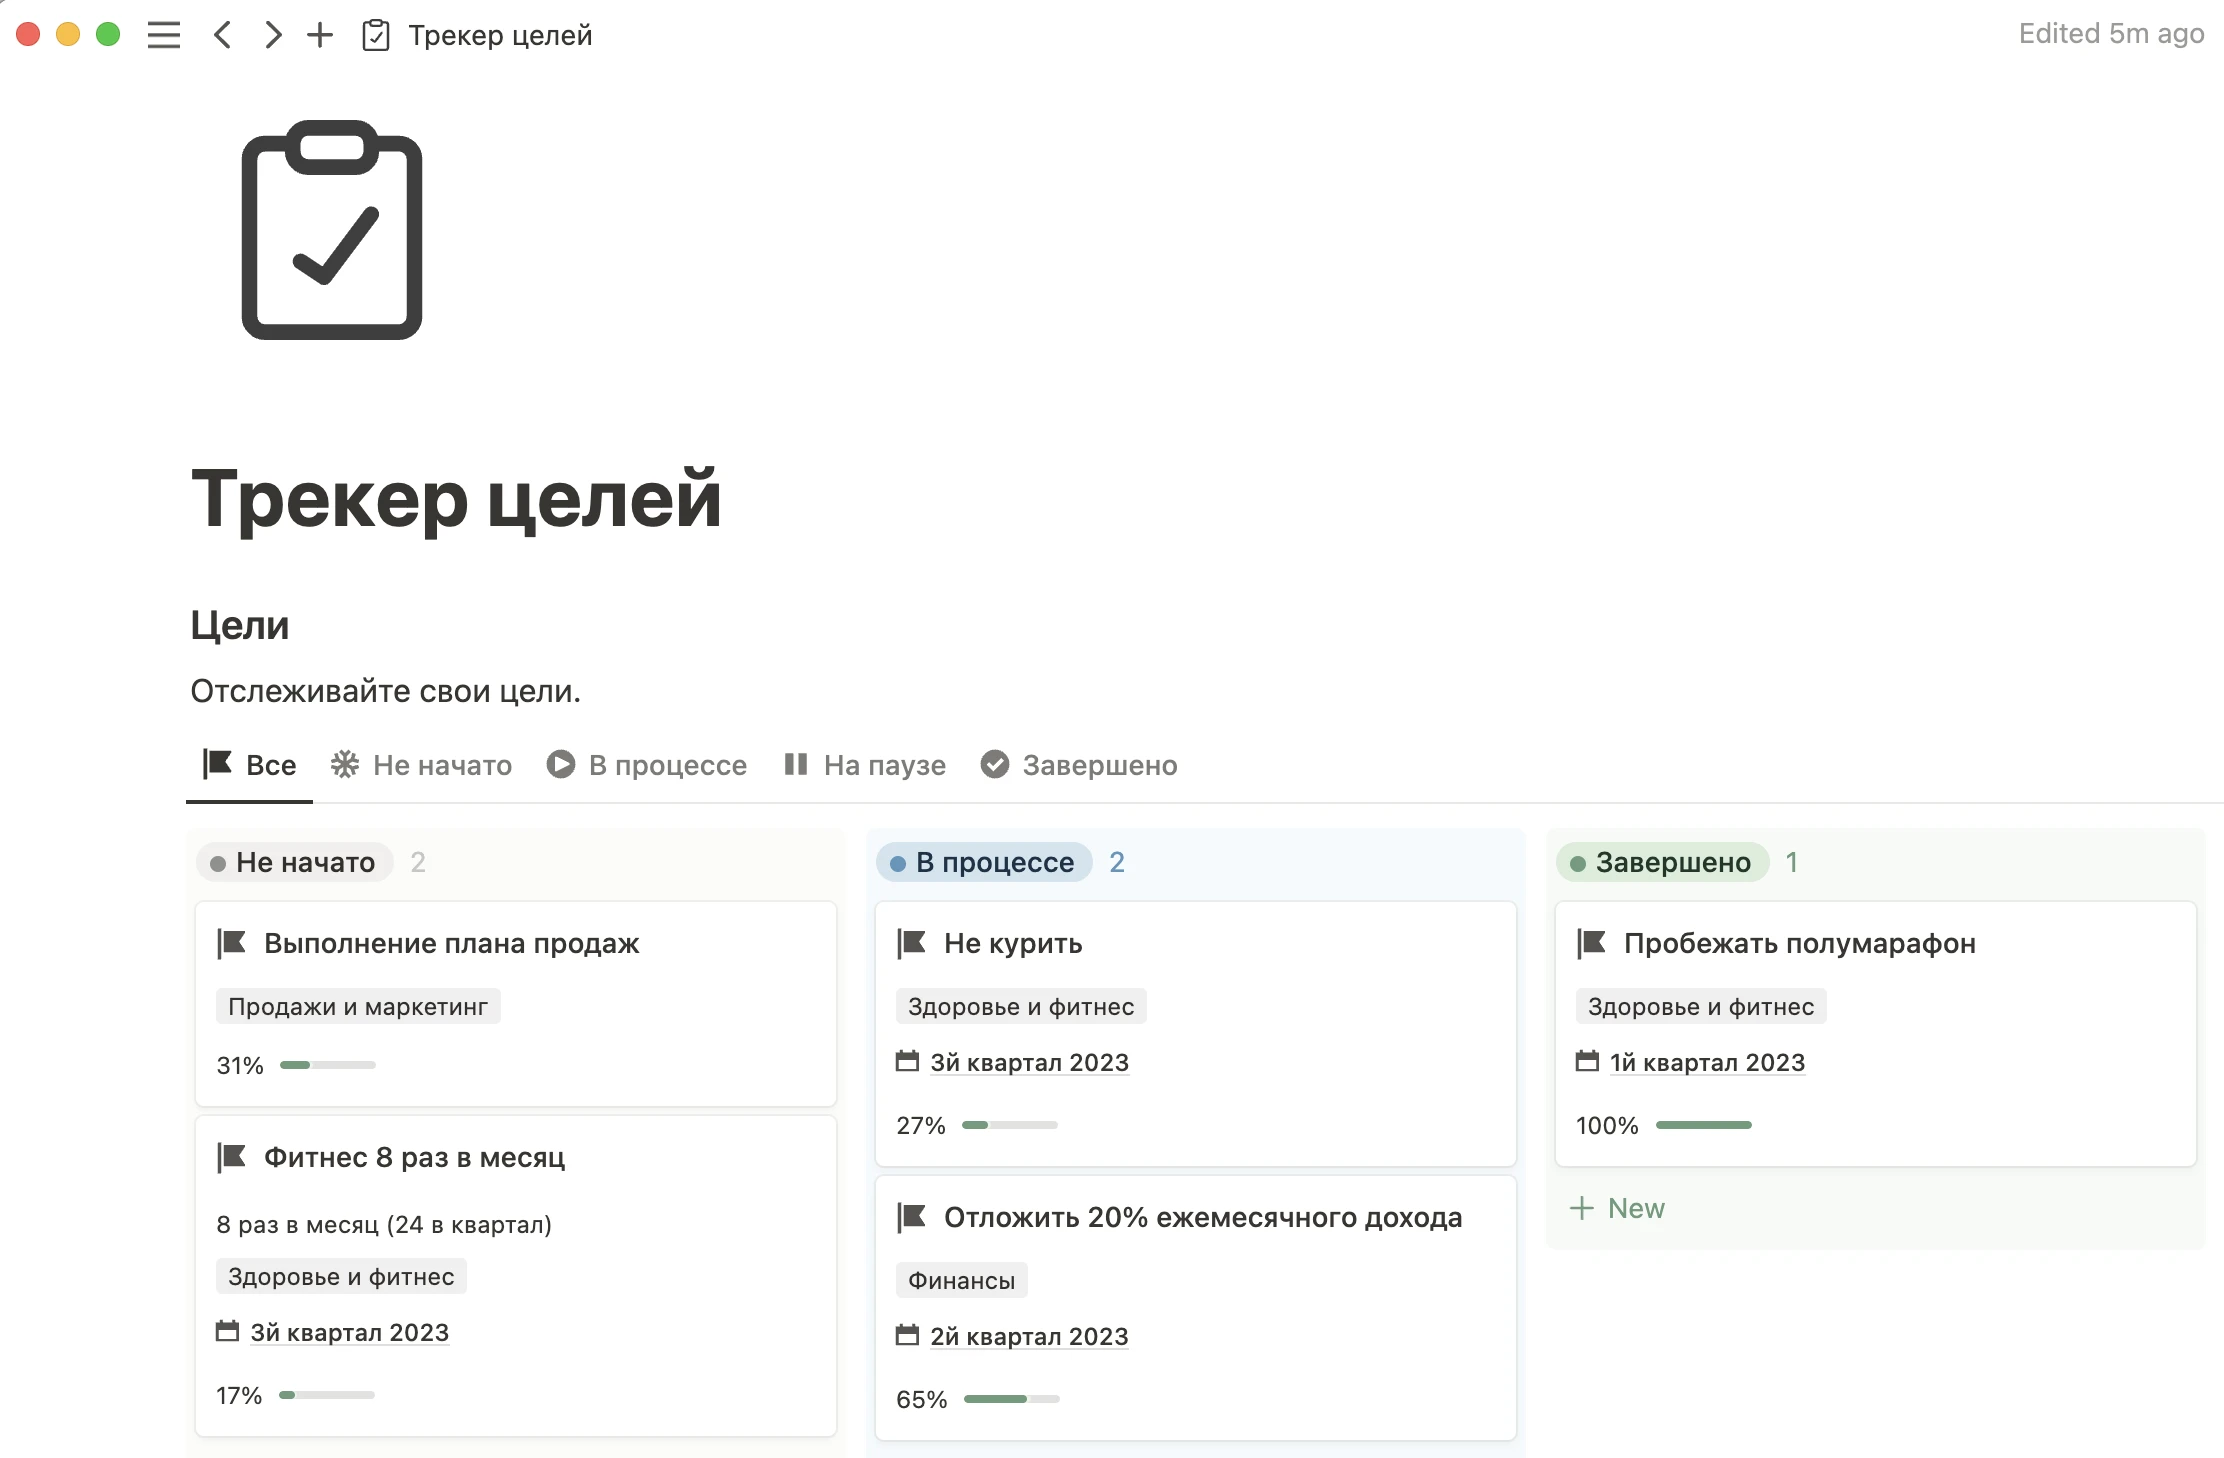2224x1458 pixels.
Task: Go forward with the right arrow
Action: tap(273, 35)
